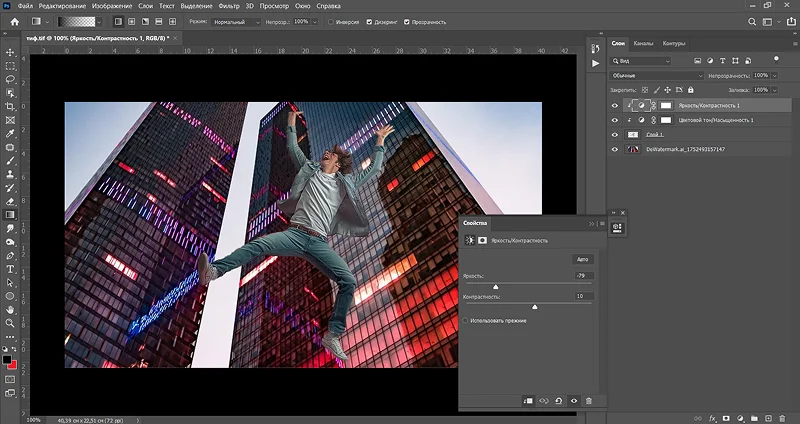Filter layers for text type
Image resolution: width=800 pixels, height=424 pixels.
pos(722,61)
